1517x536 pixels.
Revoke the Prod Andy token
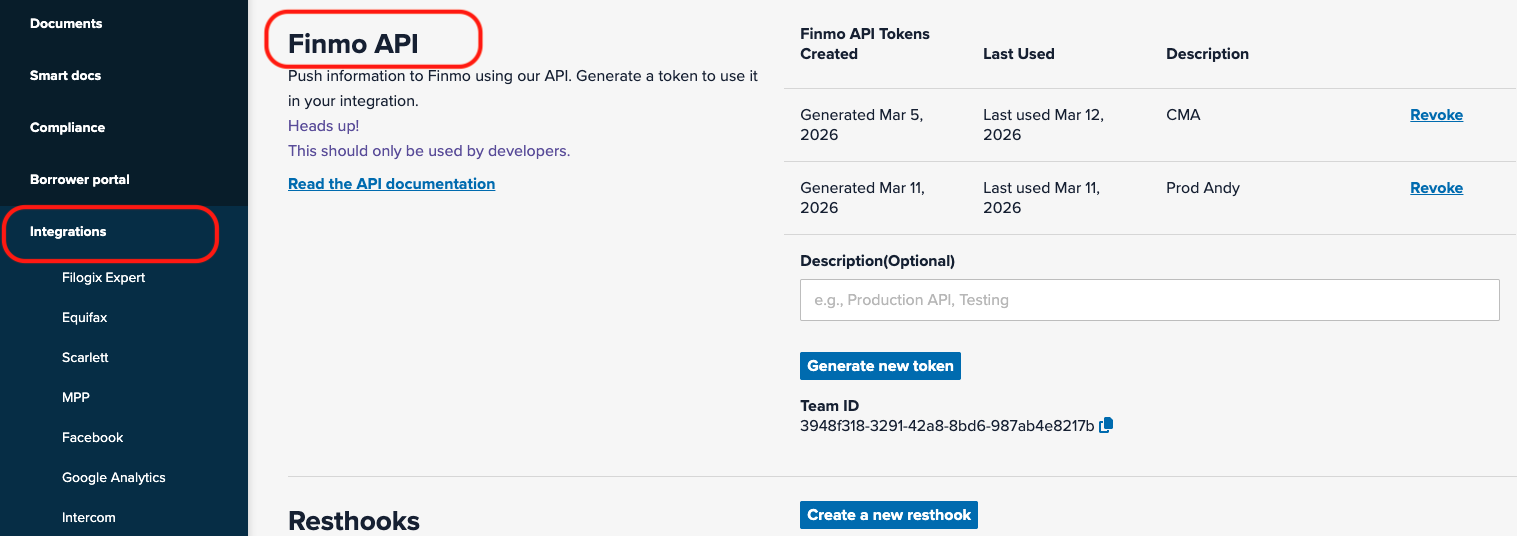tap(1436, 188)
